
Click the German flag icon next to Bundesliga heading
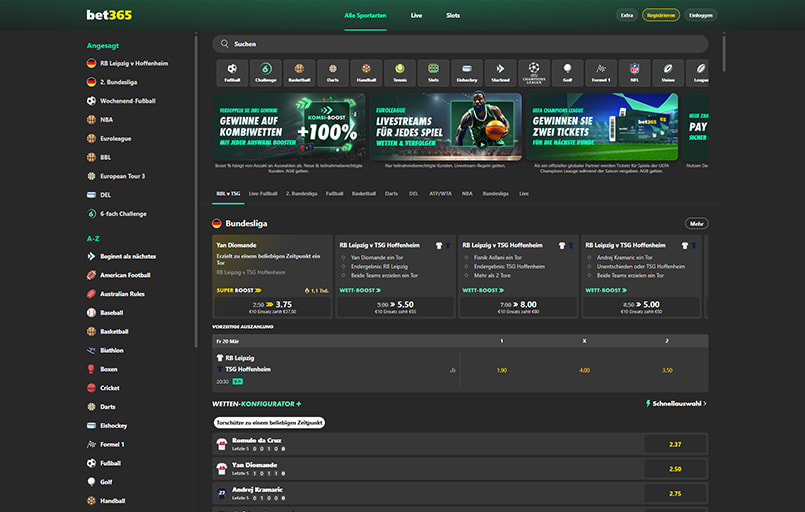point(217,223)
